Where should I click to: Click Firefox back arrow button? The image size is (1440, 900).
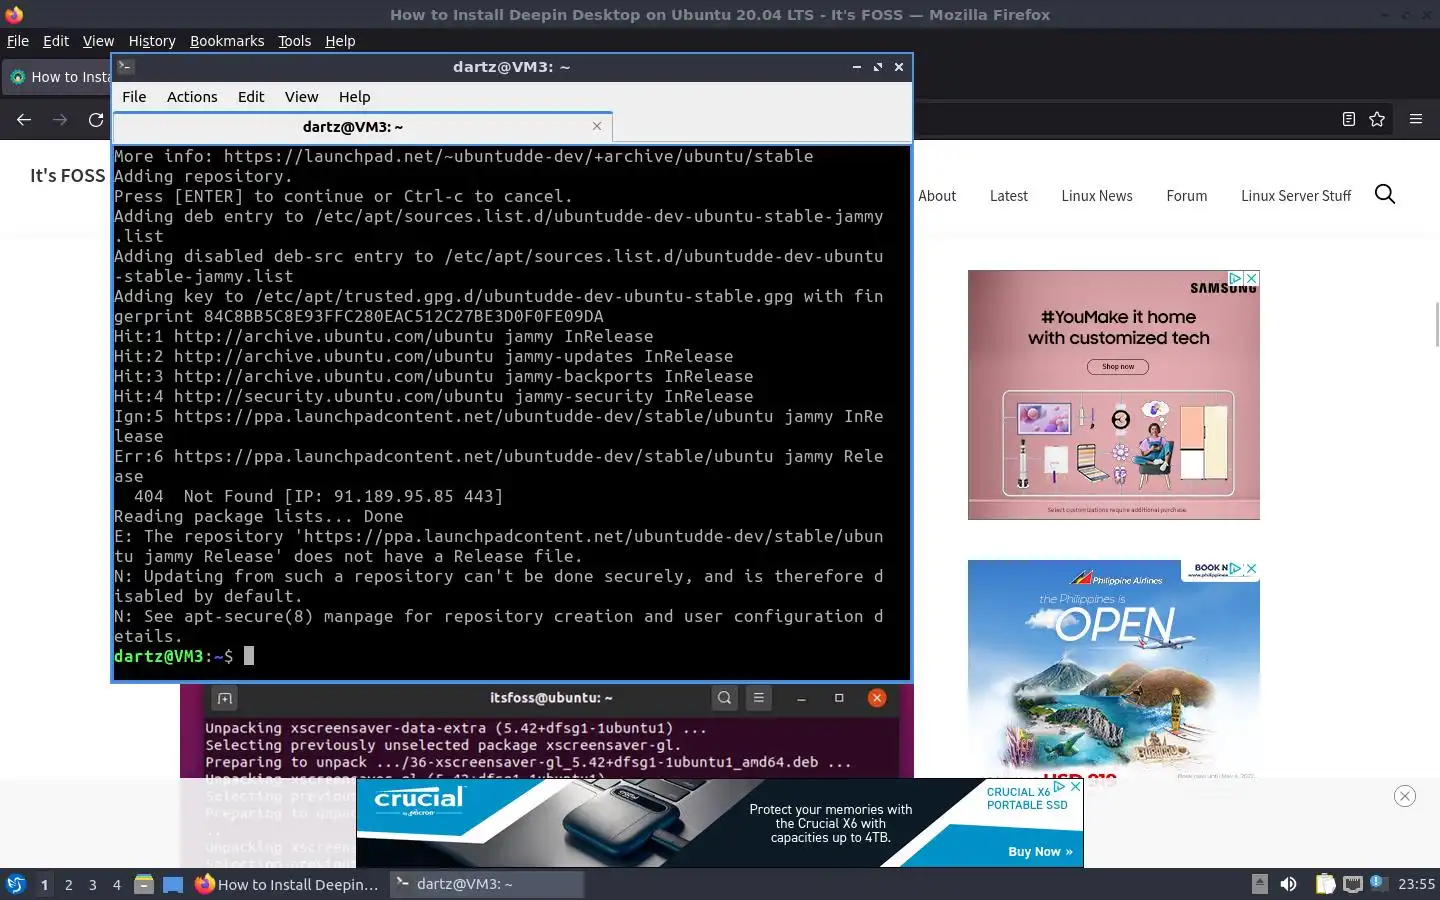coord(24,119)
